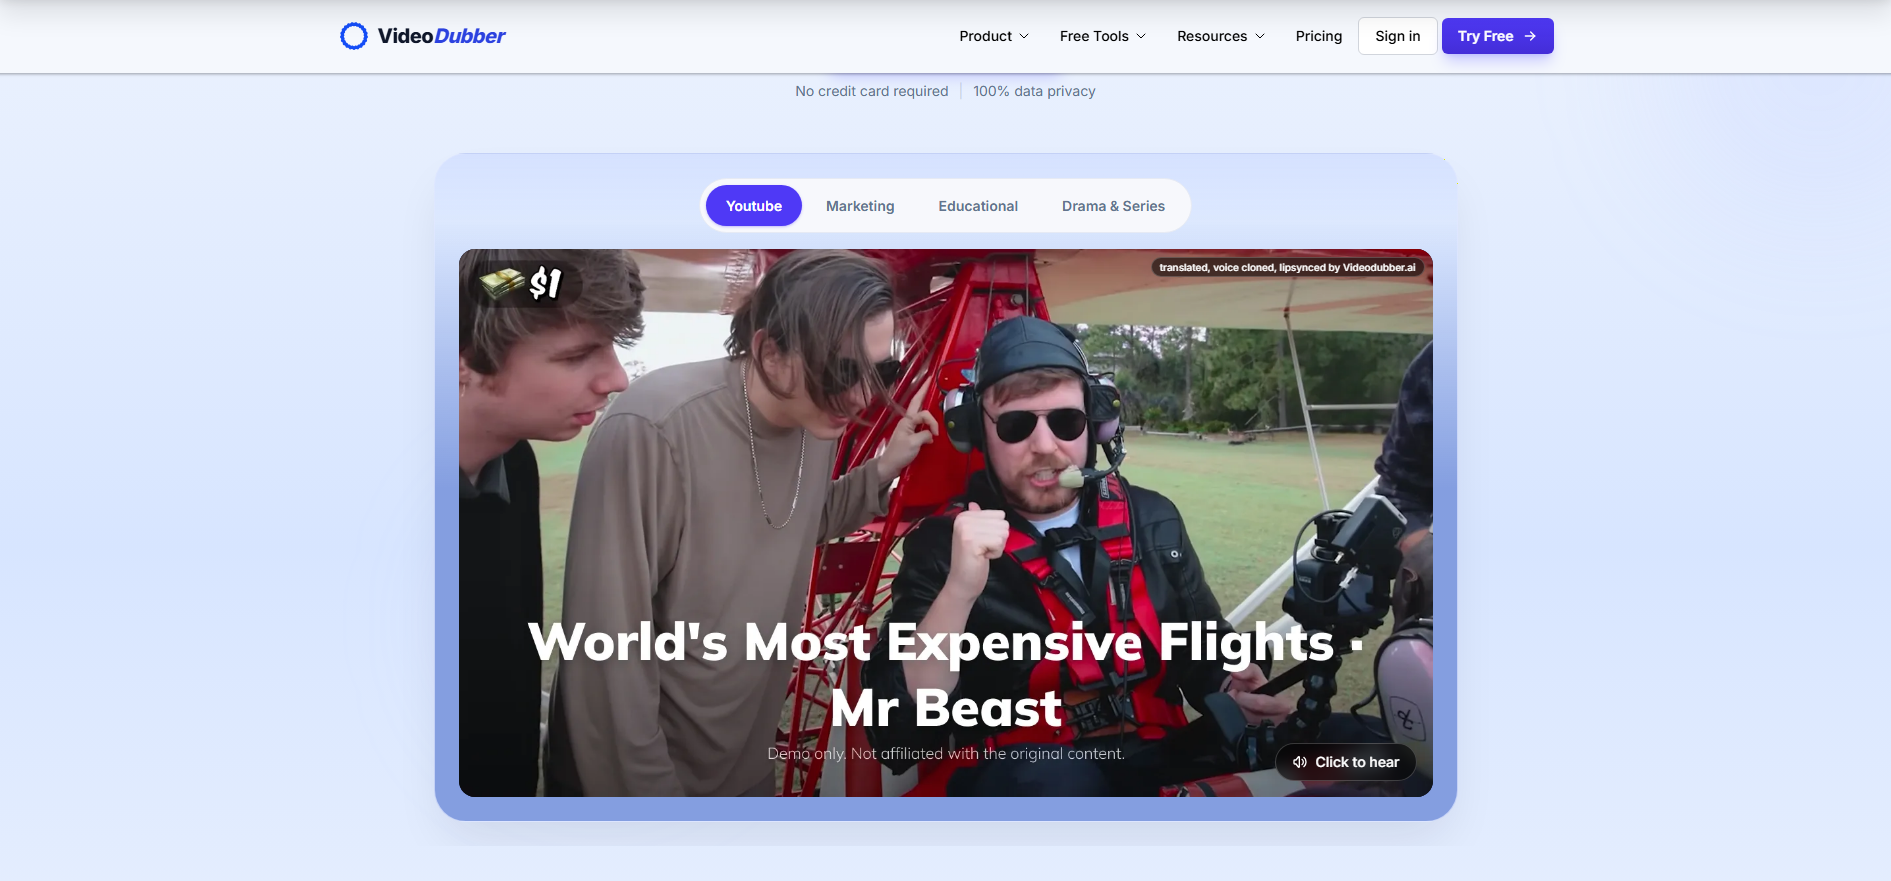Screen dimensions: 1891x881
Task: Click the Click to hear button
Action: [x=1345, y=762]
